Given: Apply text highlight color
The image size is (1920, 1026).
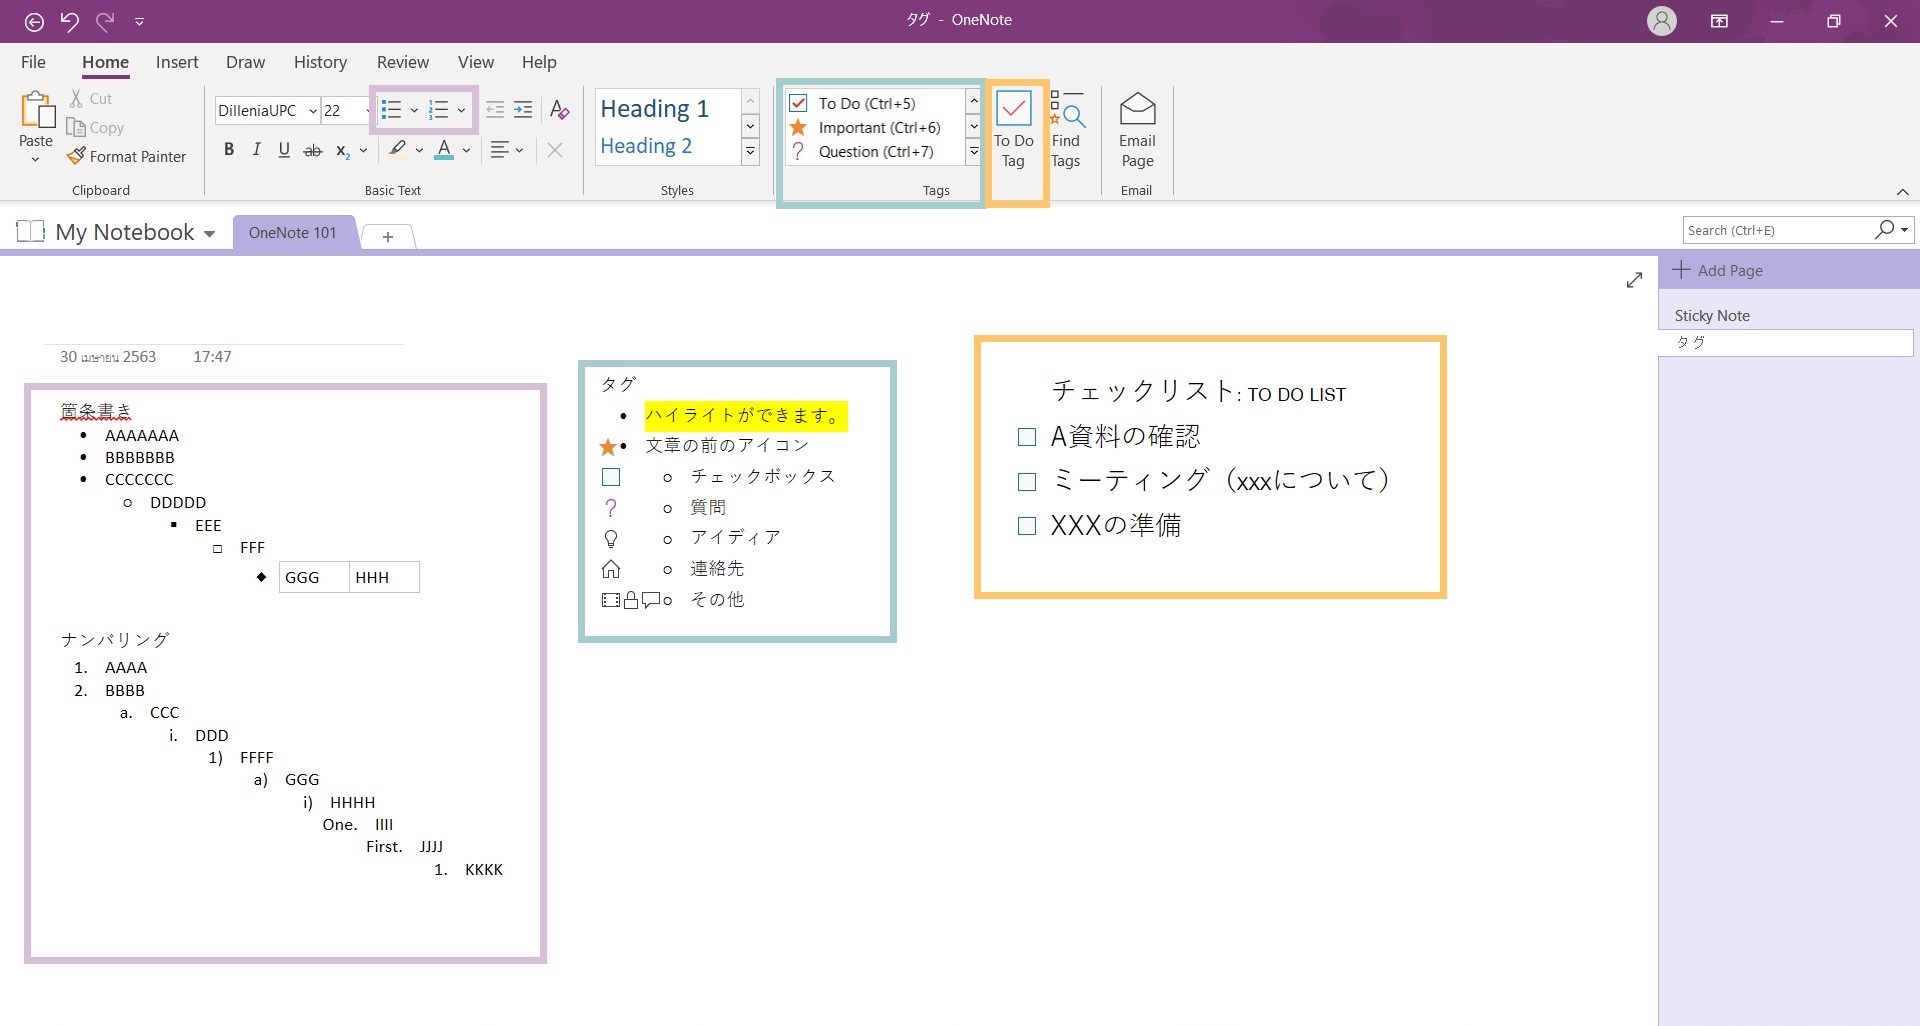Looking at the screenshot, I should click(397, 149).
